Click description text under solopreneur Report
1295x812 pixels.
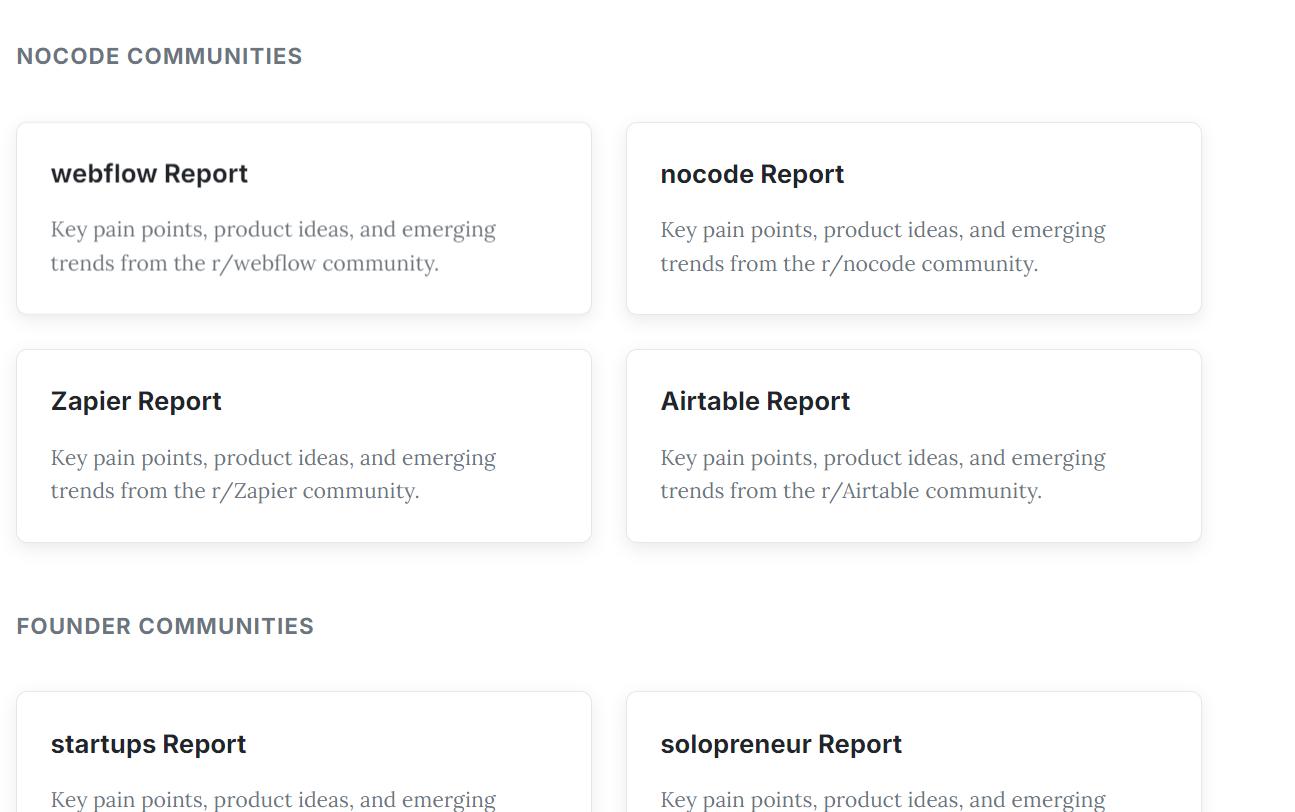[883, 799]
